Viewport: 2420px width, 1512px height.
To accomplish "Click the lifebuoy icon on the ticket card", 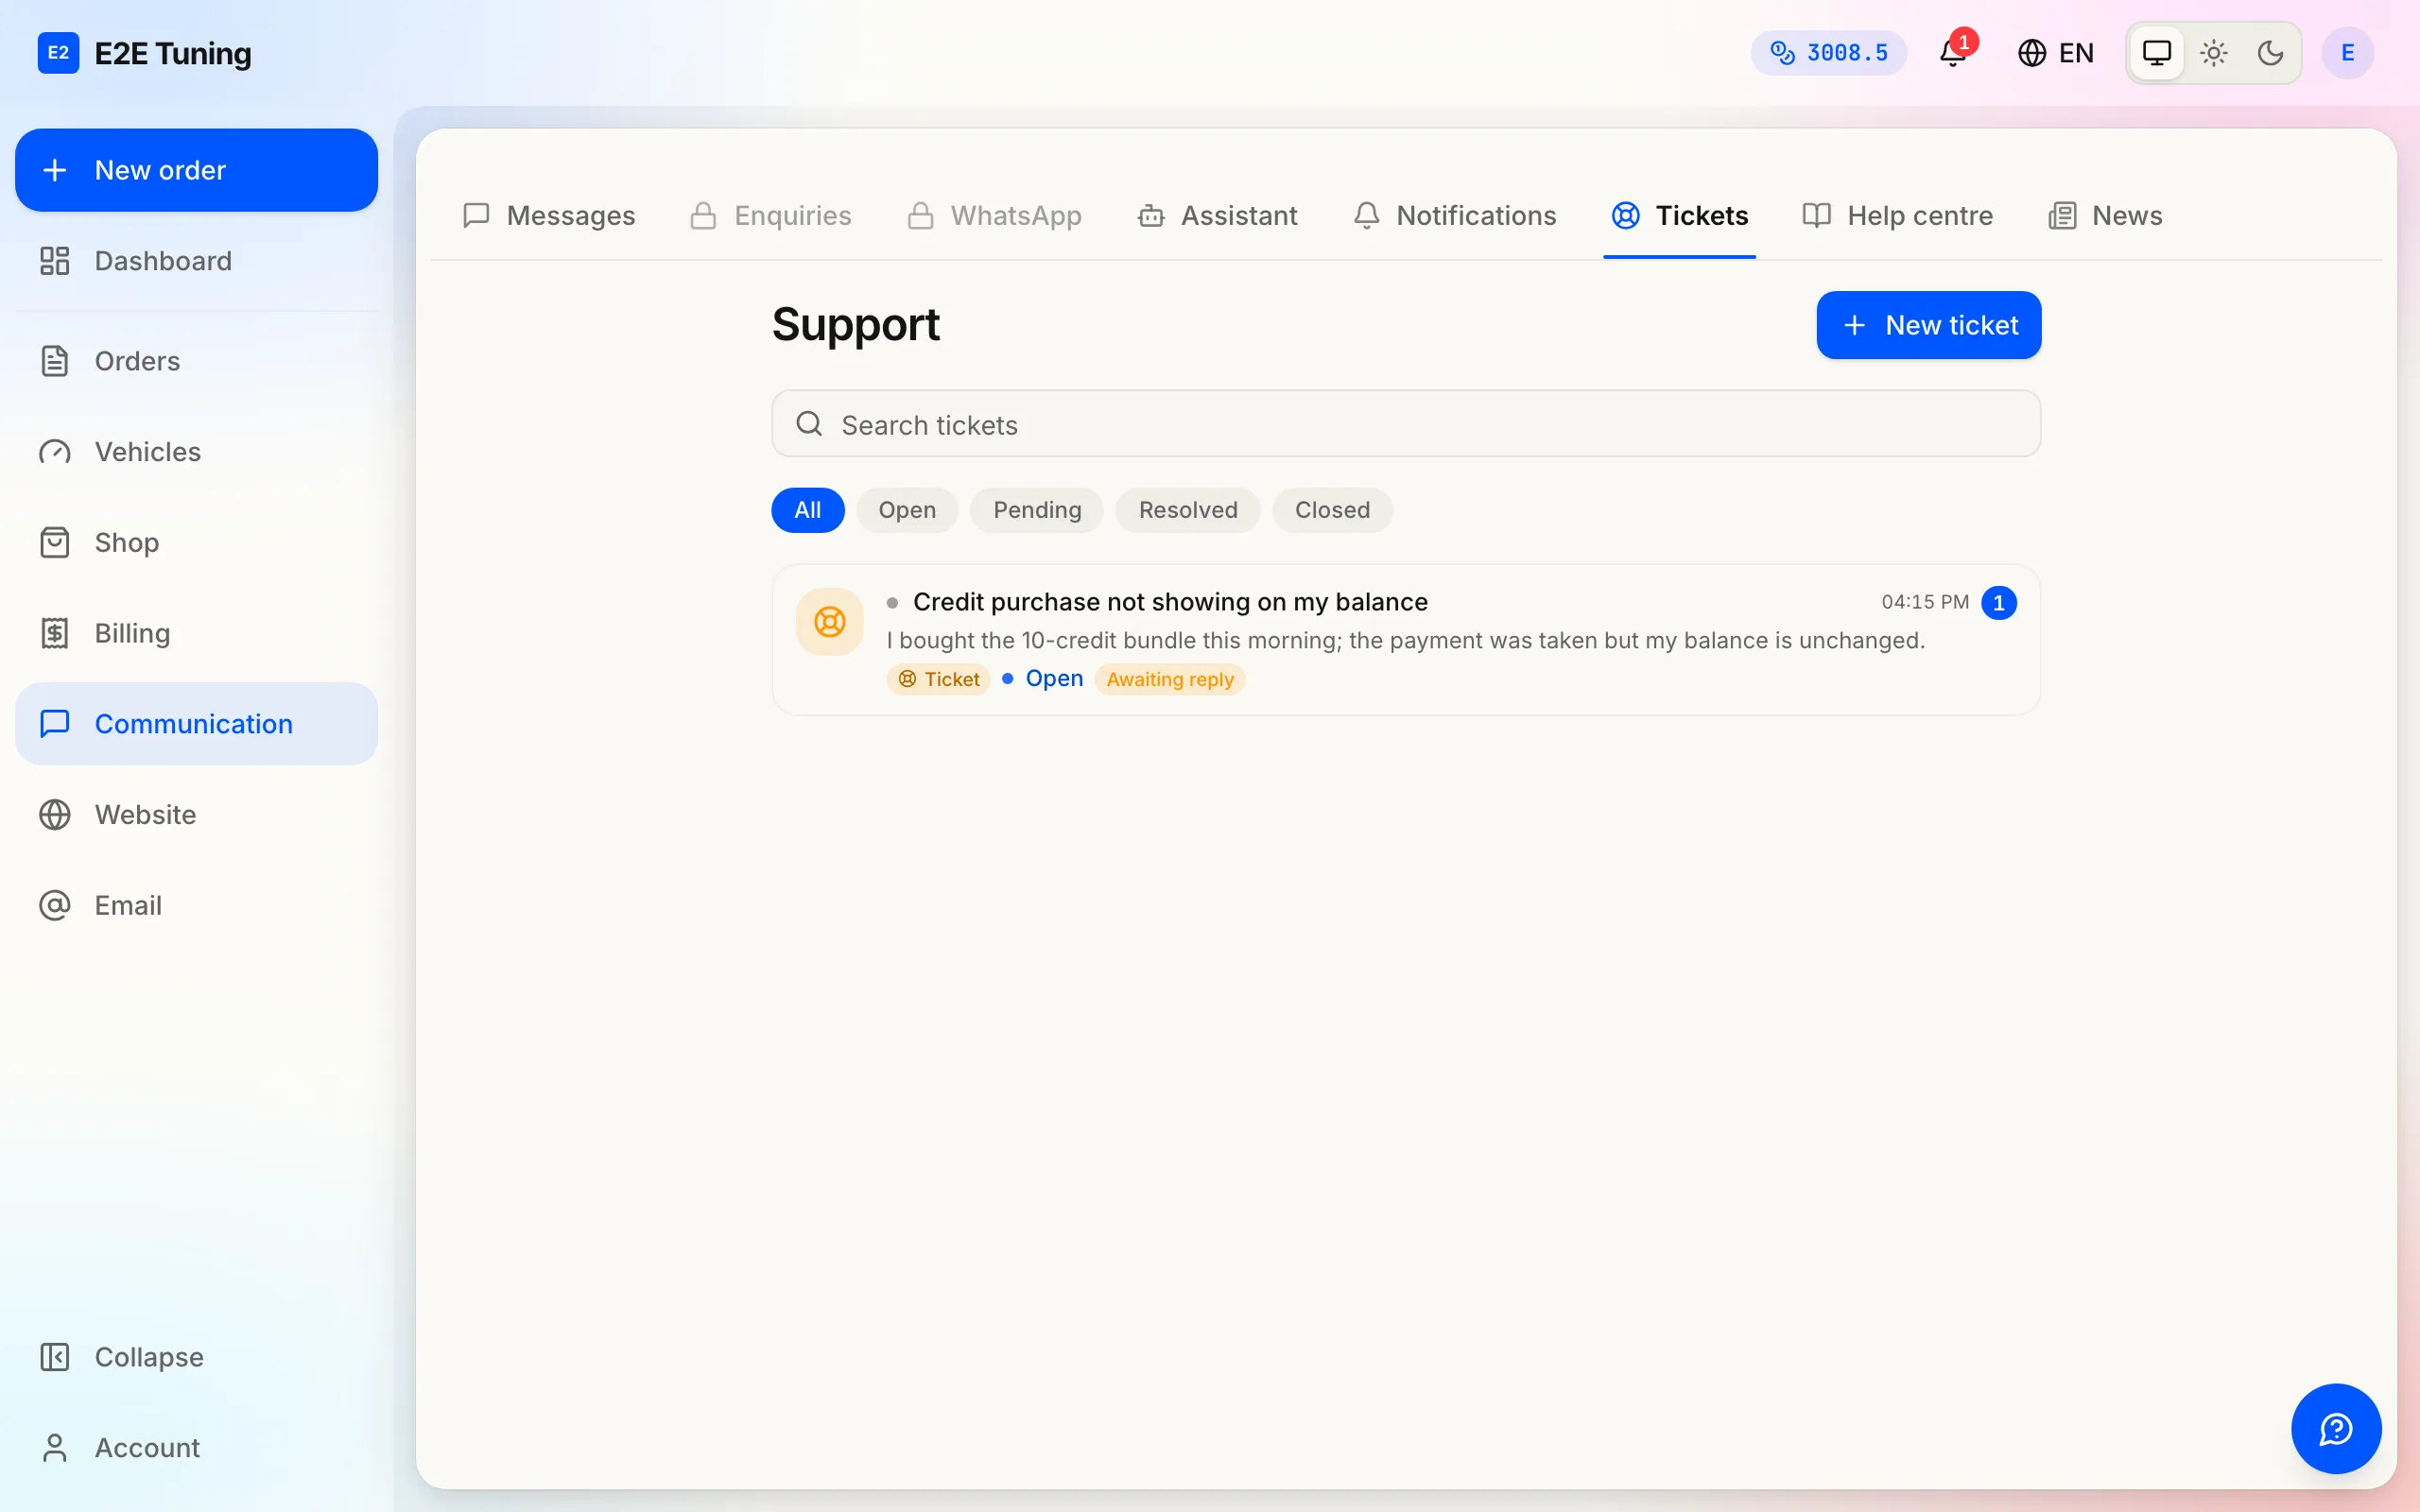I will (829, 621).
